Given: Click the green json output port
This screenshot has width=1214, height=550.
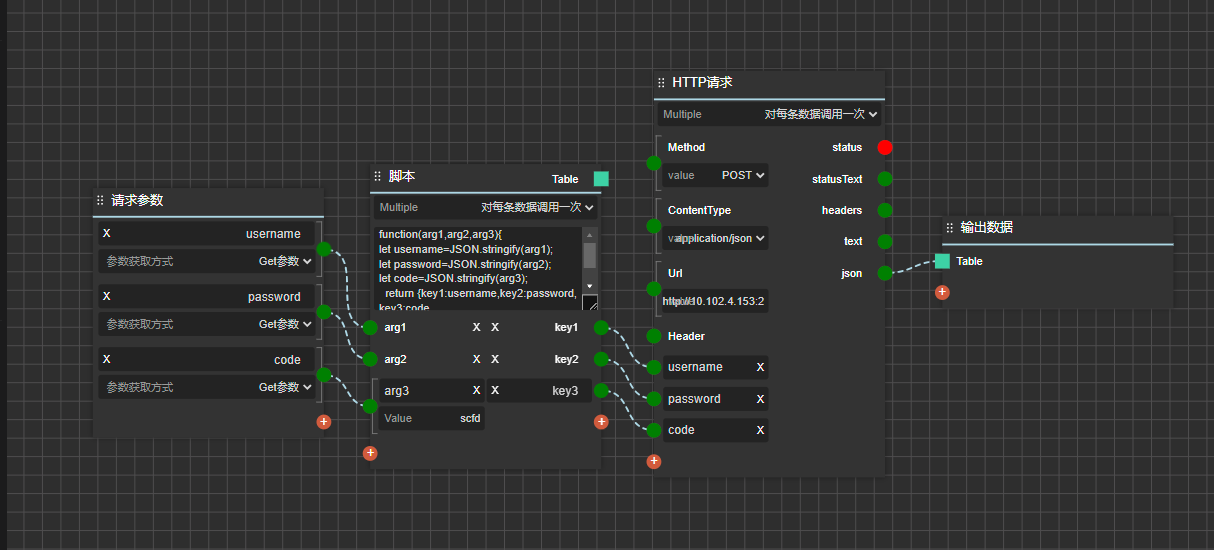Looking at the screenshot, I should tap(884, 273).
